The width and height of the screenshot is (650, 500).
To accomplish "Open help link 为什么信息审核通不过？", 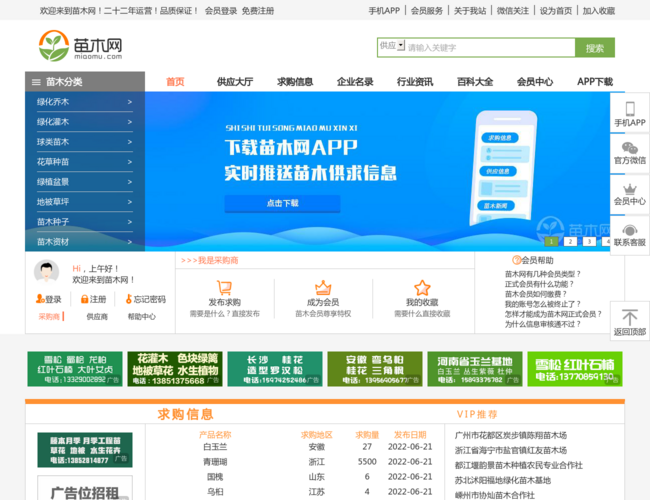I will coord(543,324).
